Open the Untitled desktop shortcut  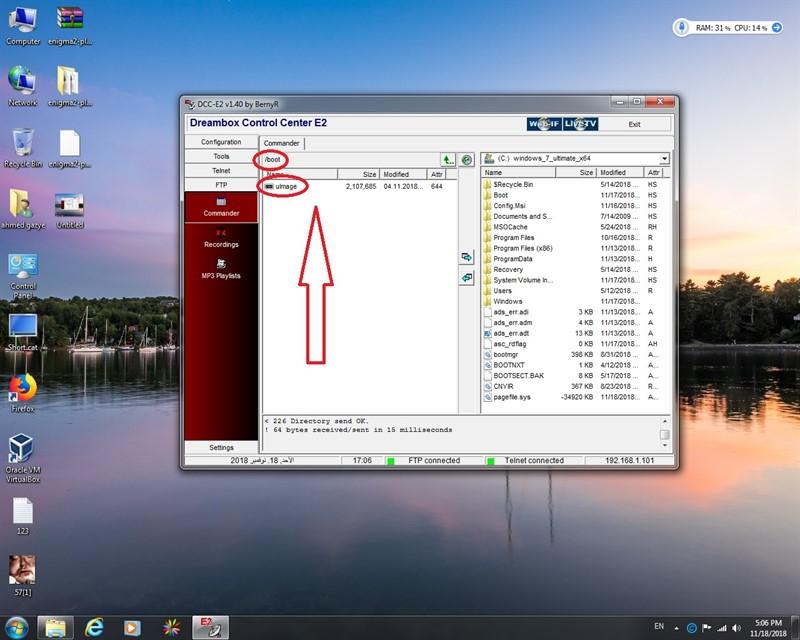tap(69, 209)
